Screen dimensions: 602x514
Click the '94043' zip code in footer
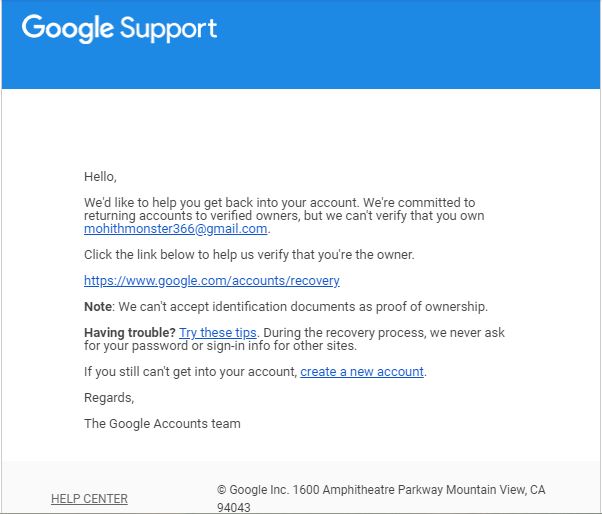233,507
